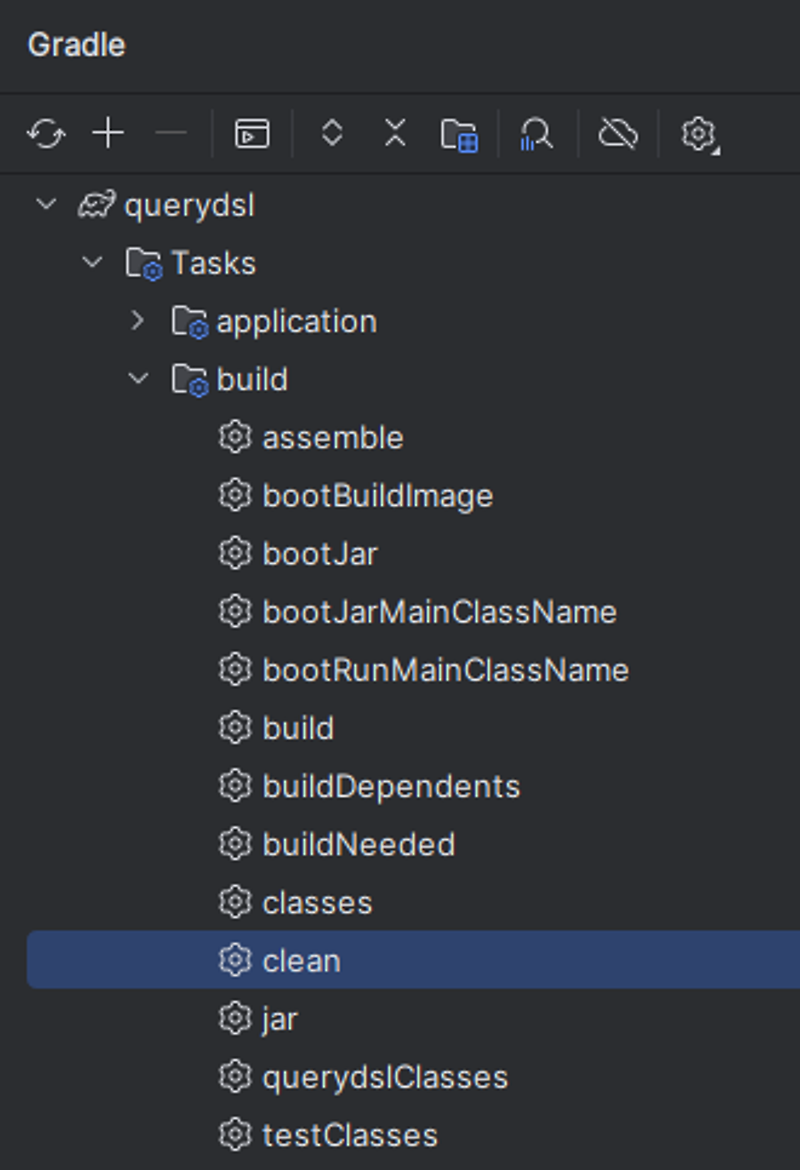
Task: Select the blue folder sources icon
Action: pos(457,133)
